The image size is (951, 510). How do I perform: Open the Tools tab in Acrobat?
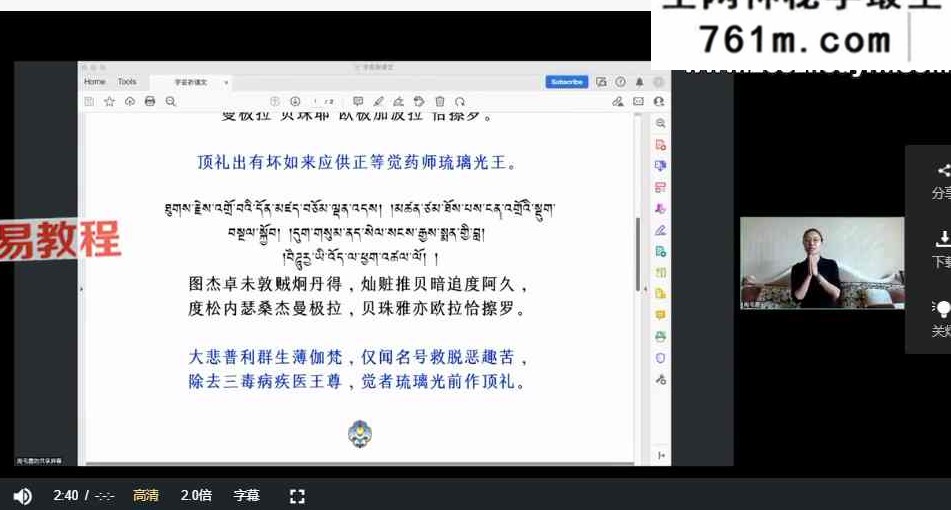(x=127, y=81)
